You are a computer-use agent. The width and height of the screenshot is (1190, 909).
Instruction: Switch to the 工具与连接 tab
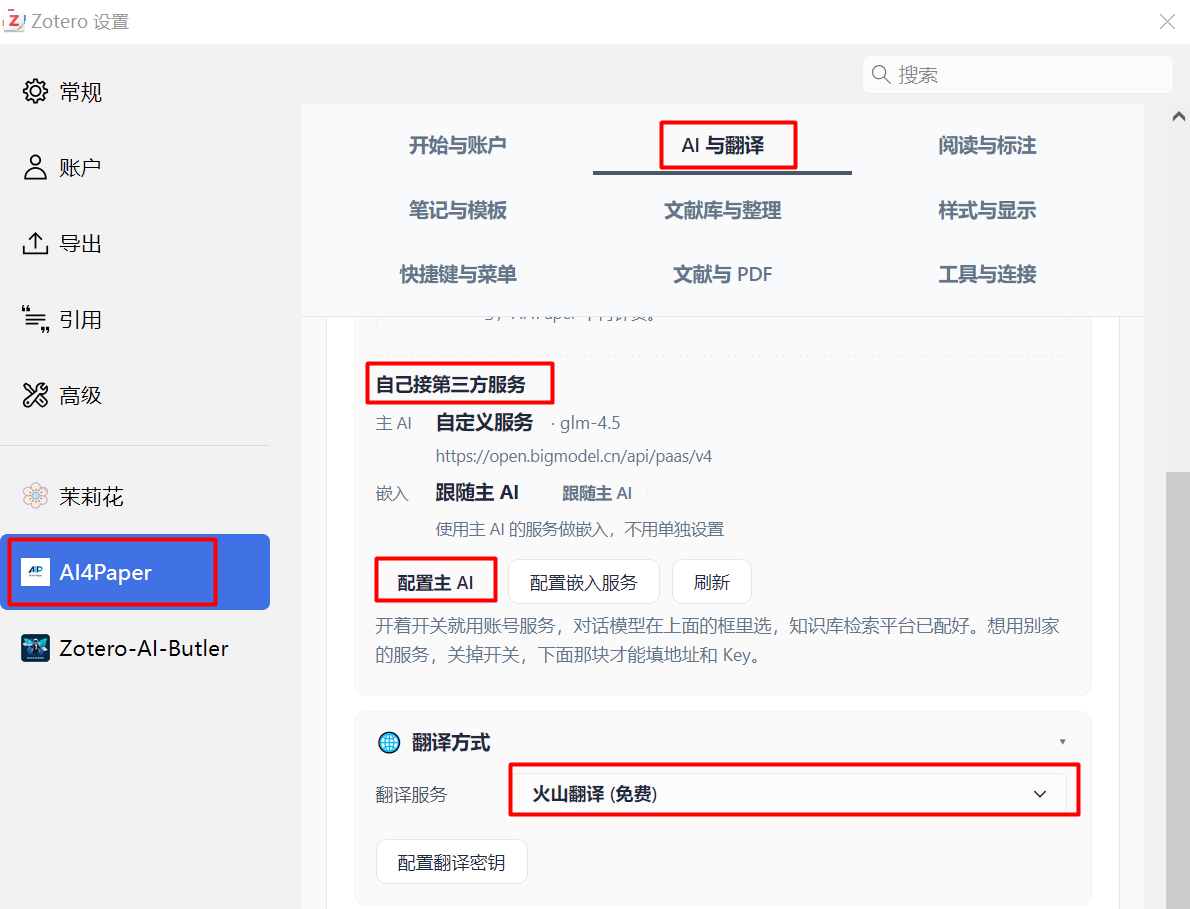987,274
